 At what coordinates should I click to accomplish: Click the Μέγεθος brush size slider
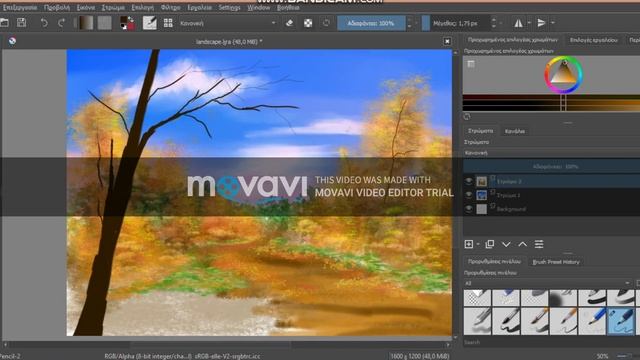tap(456, 23)
